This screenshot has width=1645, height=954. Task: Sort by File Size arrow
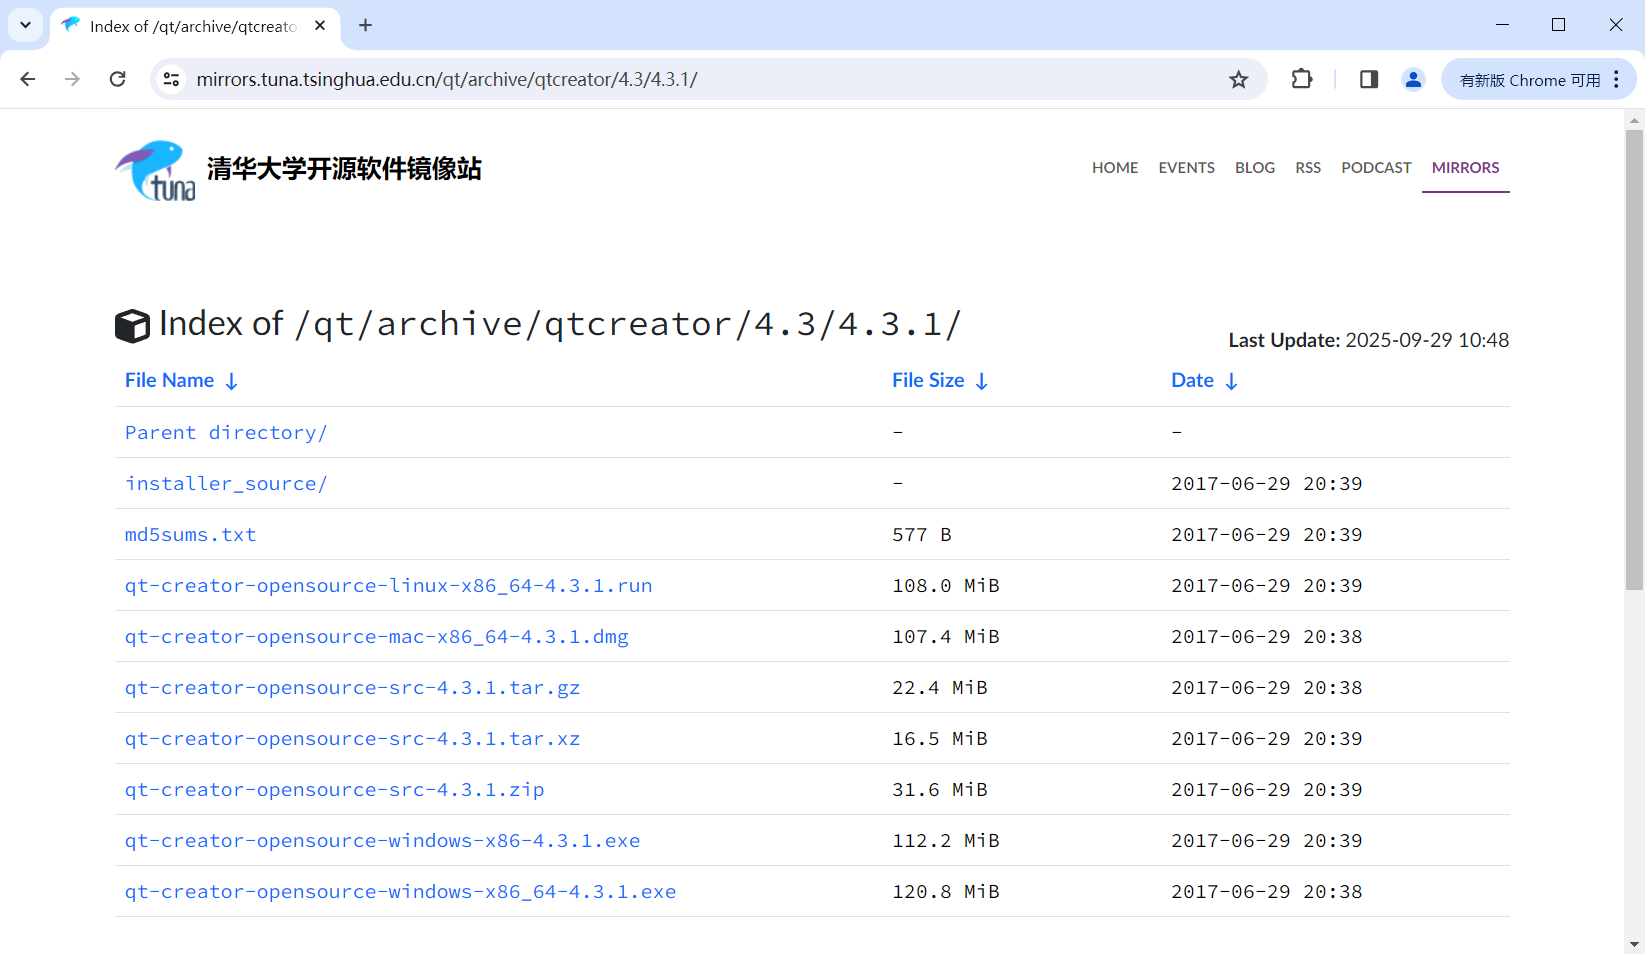click(982, 381)
